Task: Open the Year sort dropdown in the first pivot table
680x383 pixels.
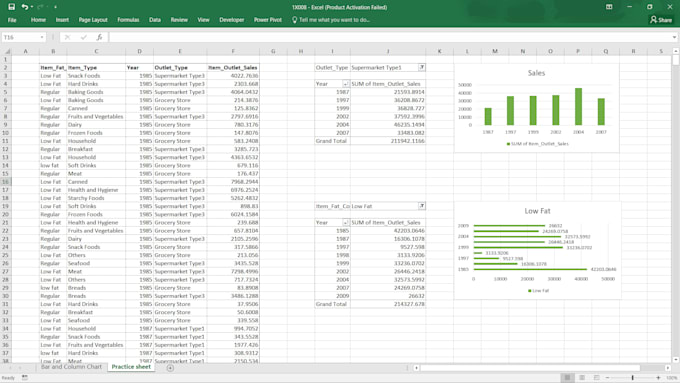Action: click(x=346, y=84)
